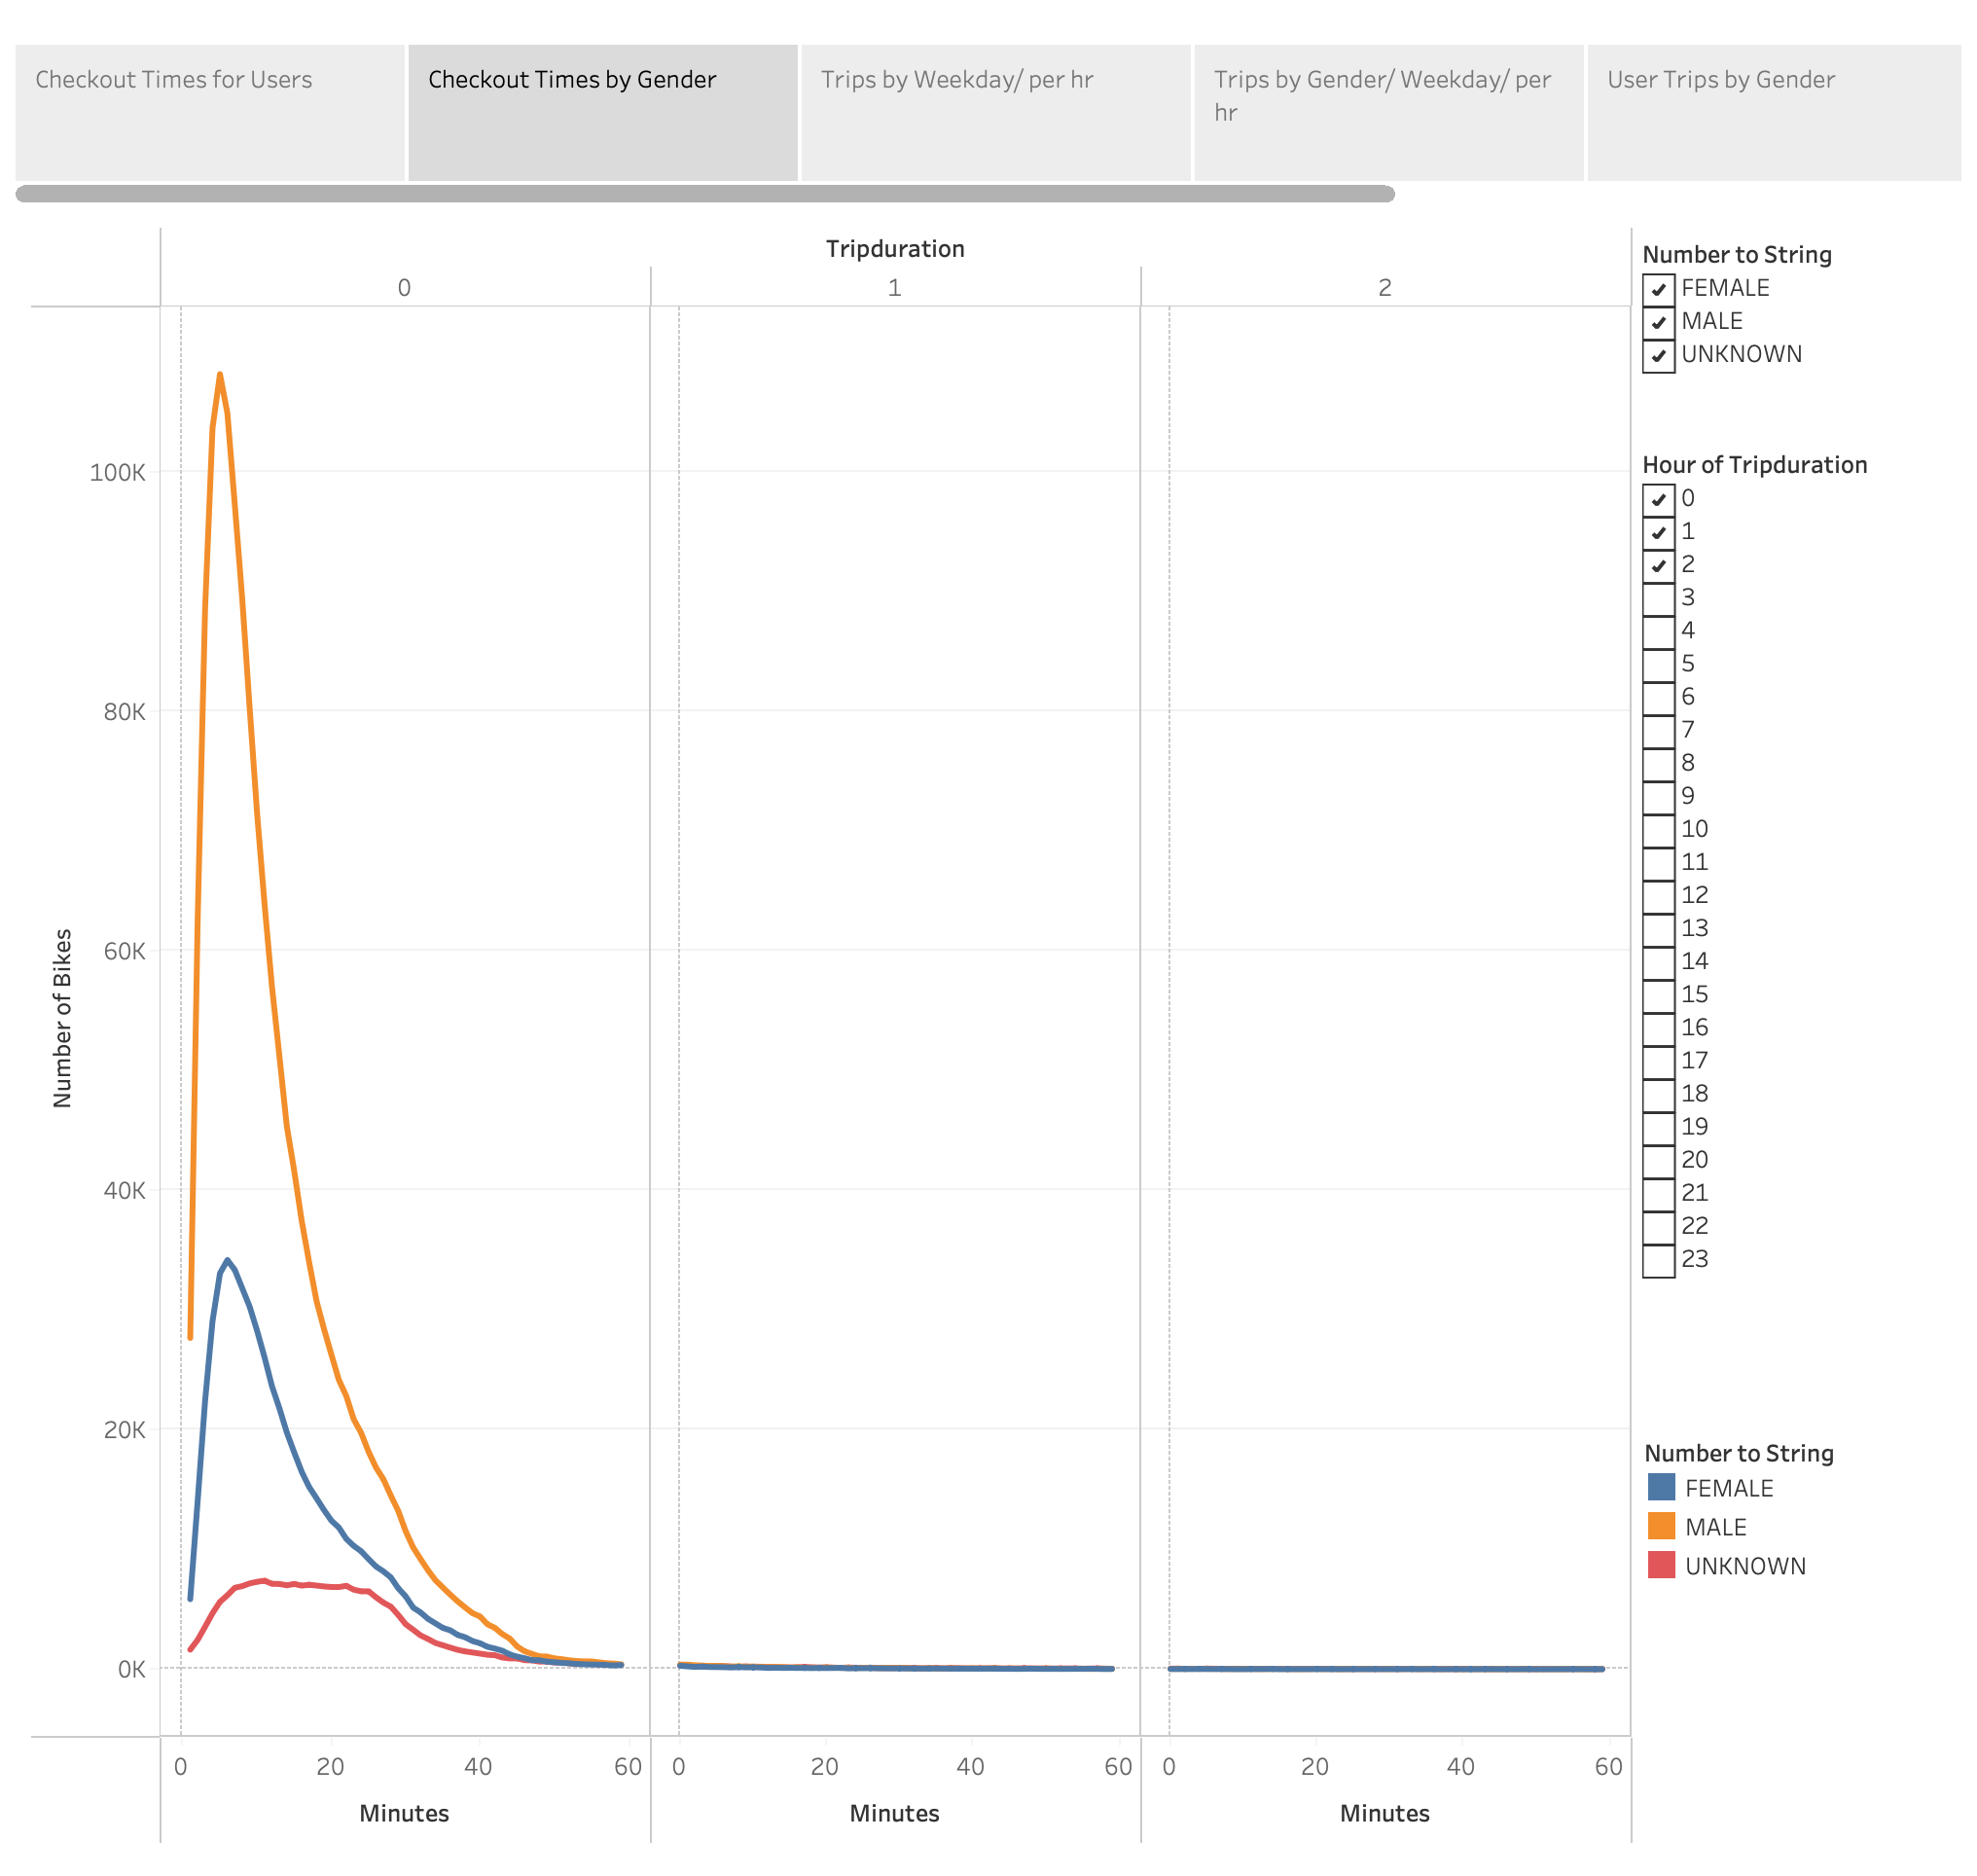Check the hour 16 filter box
Viewport: 1977px width, 1876px height.
[1659, 1029]
